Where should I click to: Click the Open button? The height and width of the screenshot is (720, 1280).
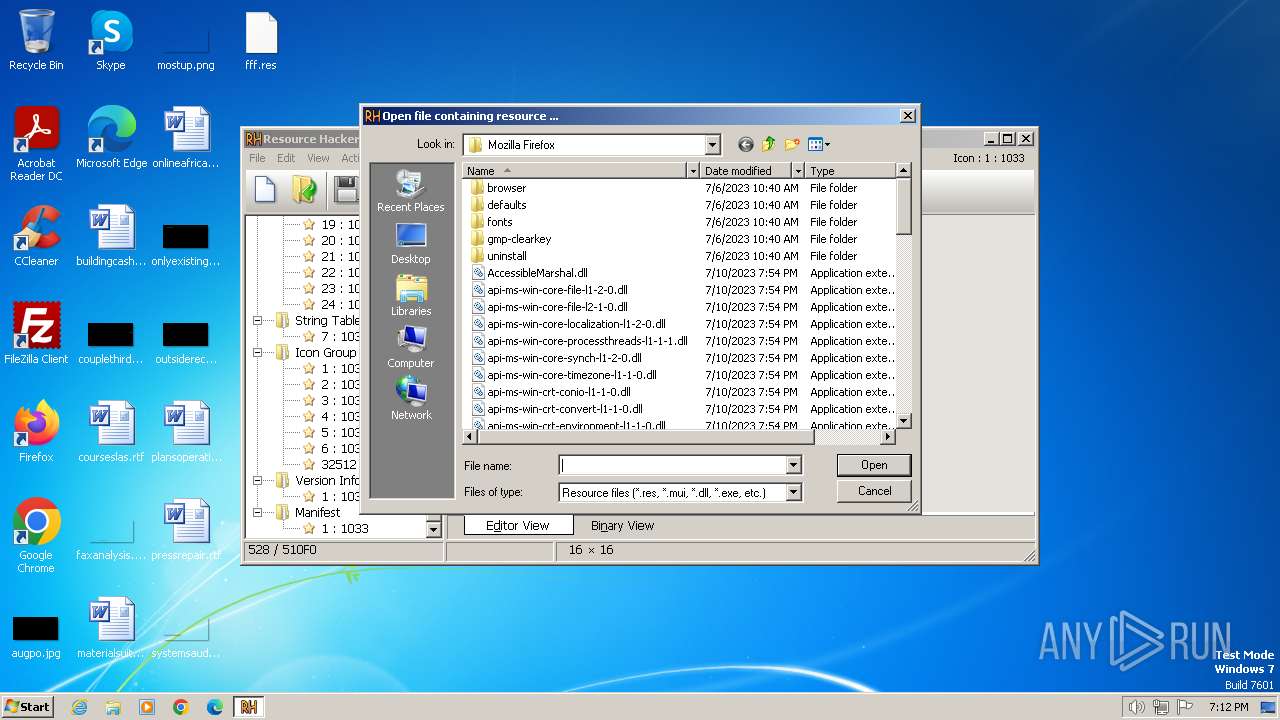point(874,465)
